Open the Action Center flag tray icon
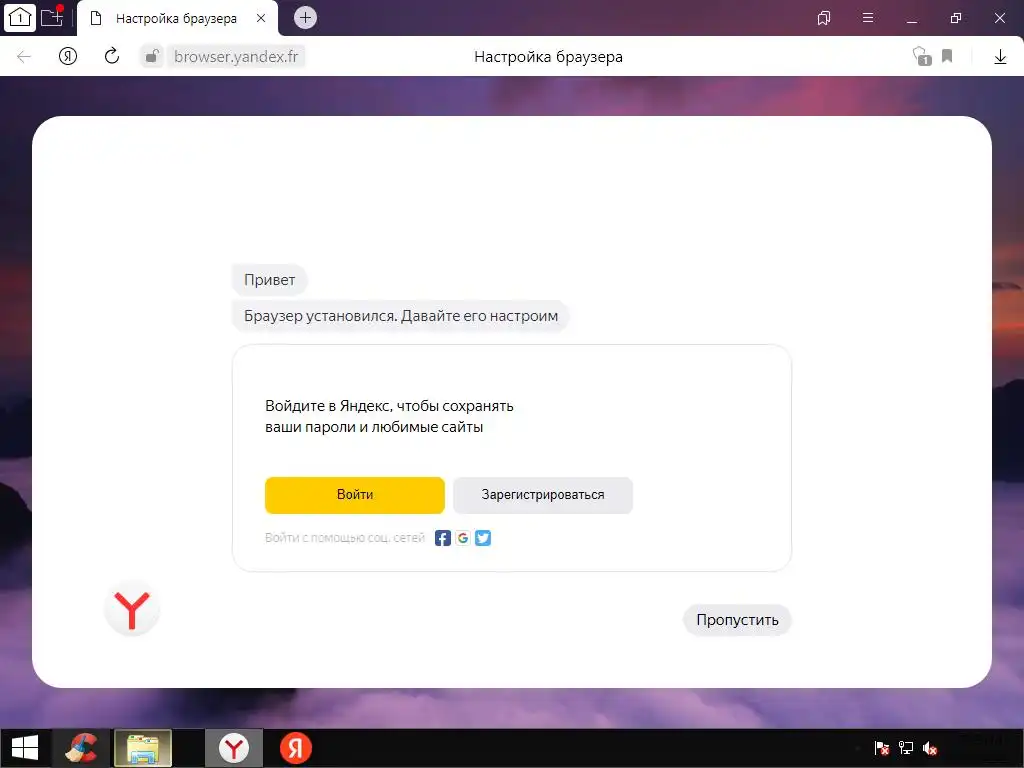 [x=882, y=748]
